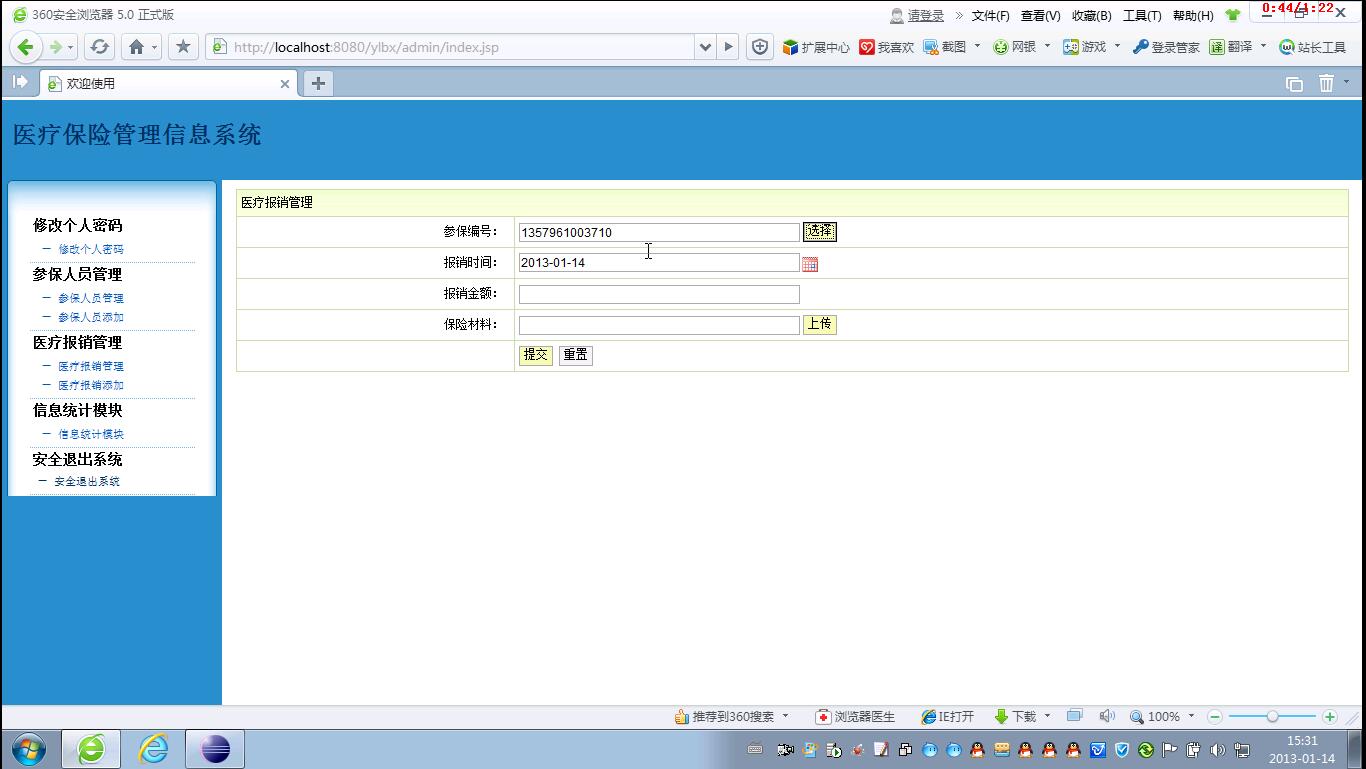The height and width of the screenshot is (769, 1366).
Task: Open 浏览器医生 browser doctor
Action: (x=856, y=717)
